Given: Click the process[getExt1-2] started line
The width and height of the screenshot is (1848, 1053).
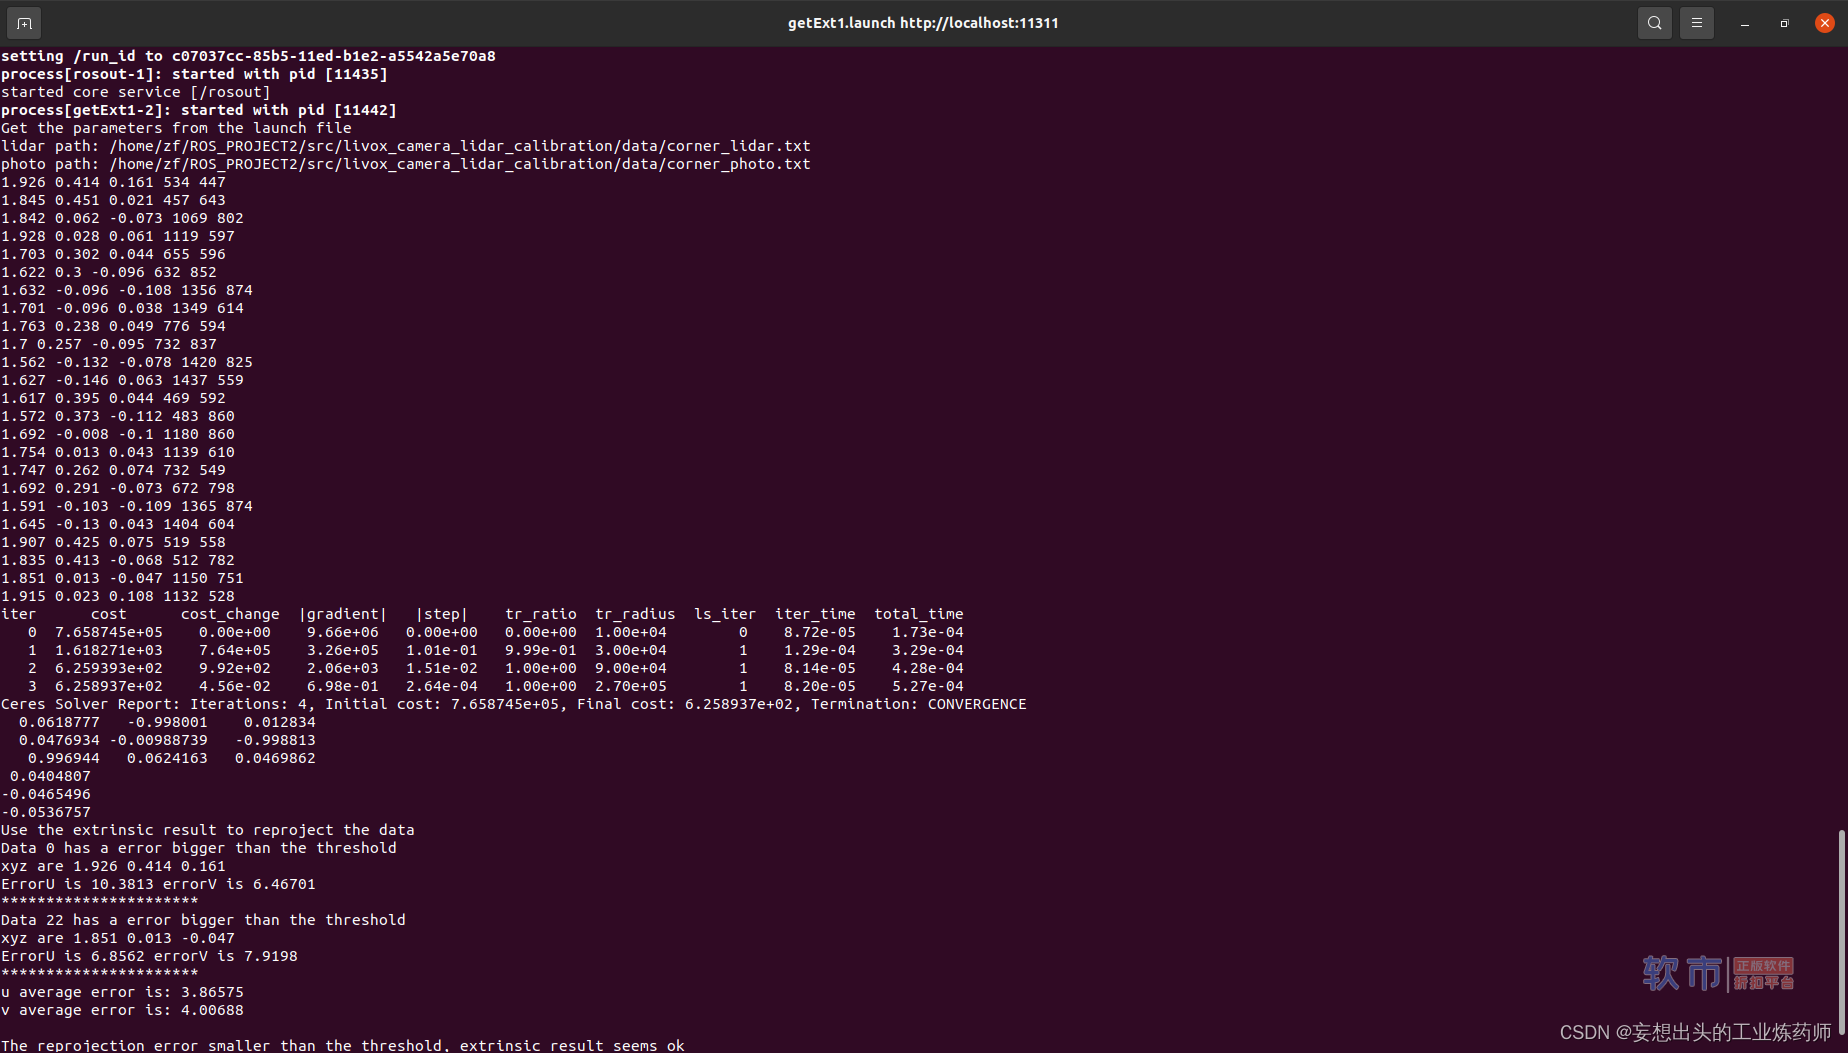Looking at the screenshot, I should pyautogui.click(x=199, y=110).
